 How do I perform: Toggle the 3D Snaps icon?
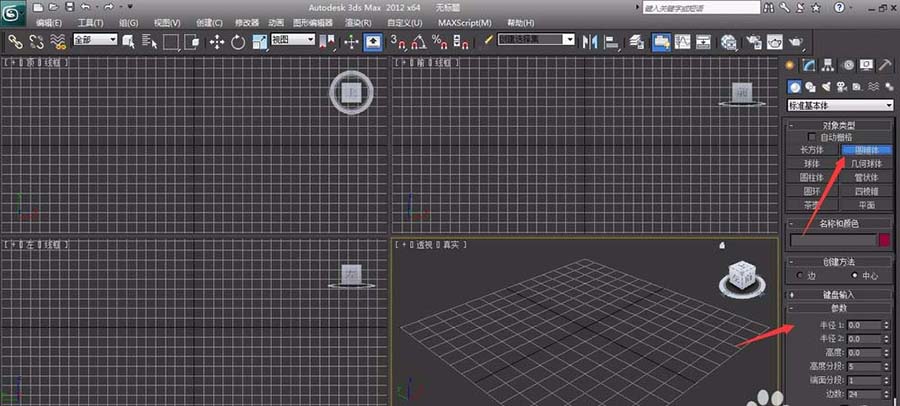(x=398, y=41)
